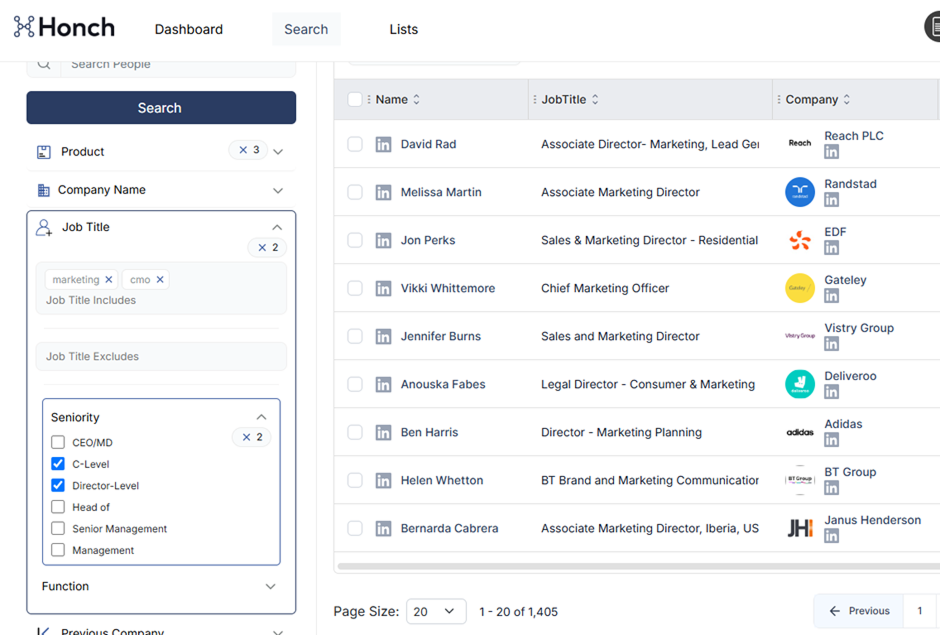Viewport: 940px width, 635px height.
Task: Collapse the Seniority panel
Action: 261,417
